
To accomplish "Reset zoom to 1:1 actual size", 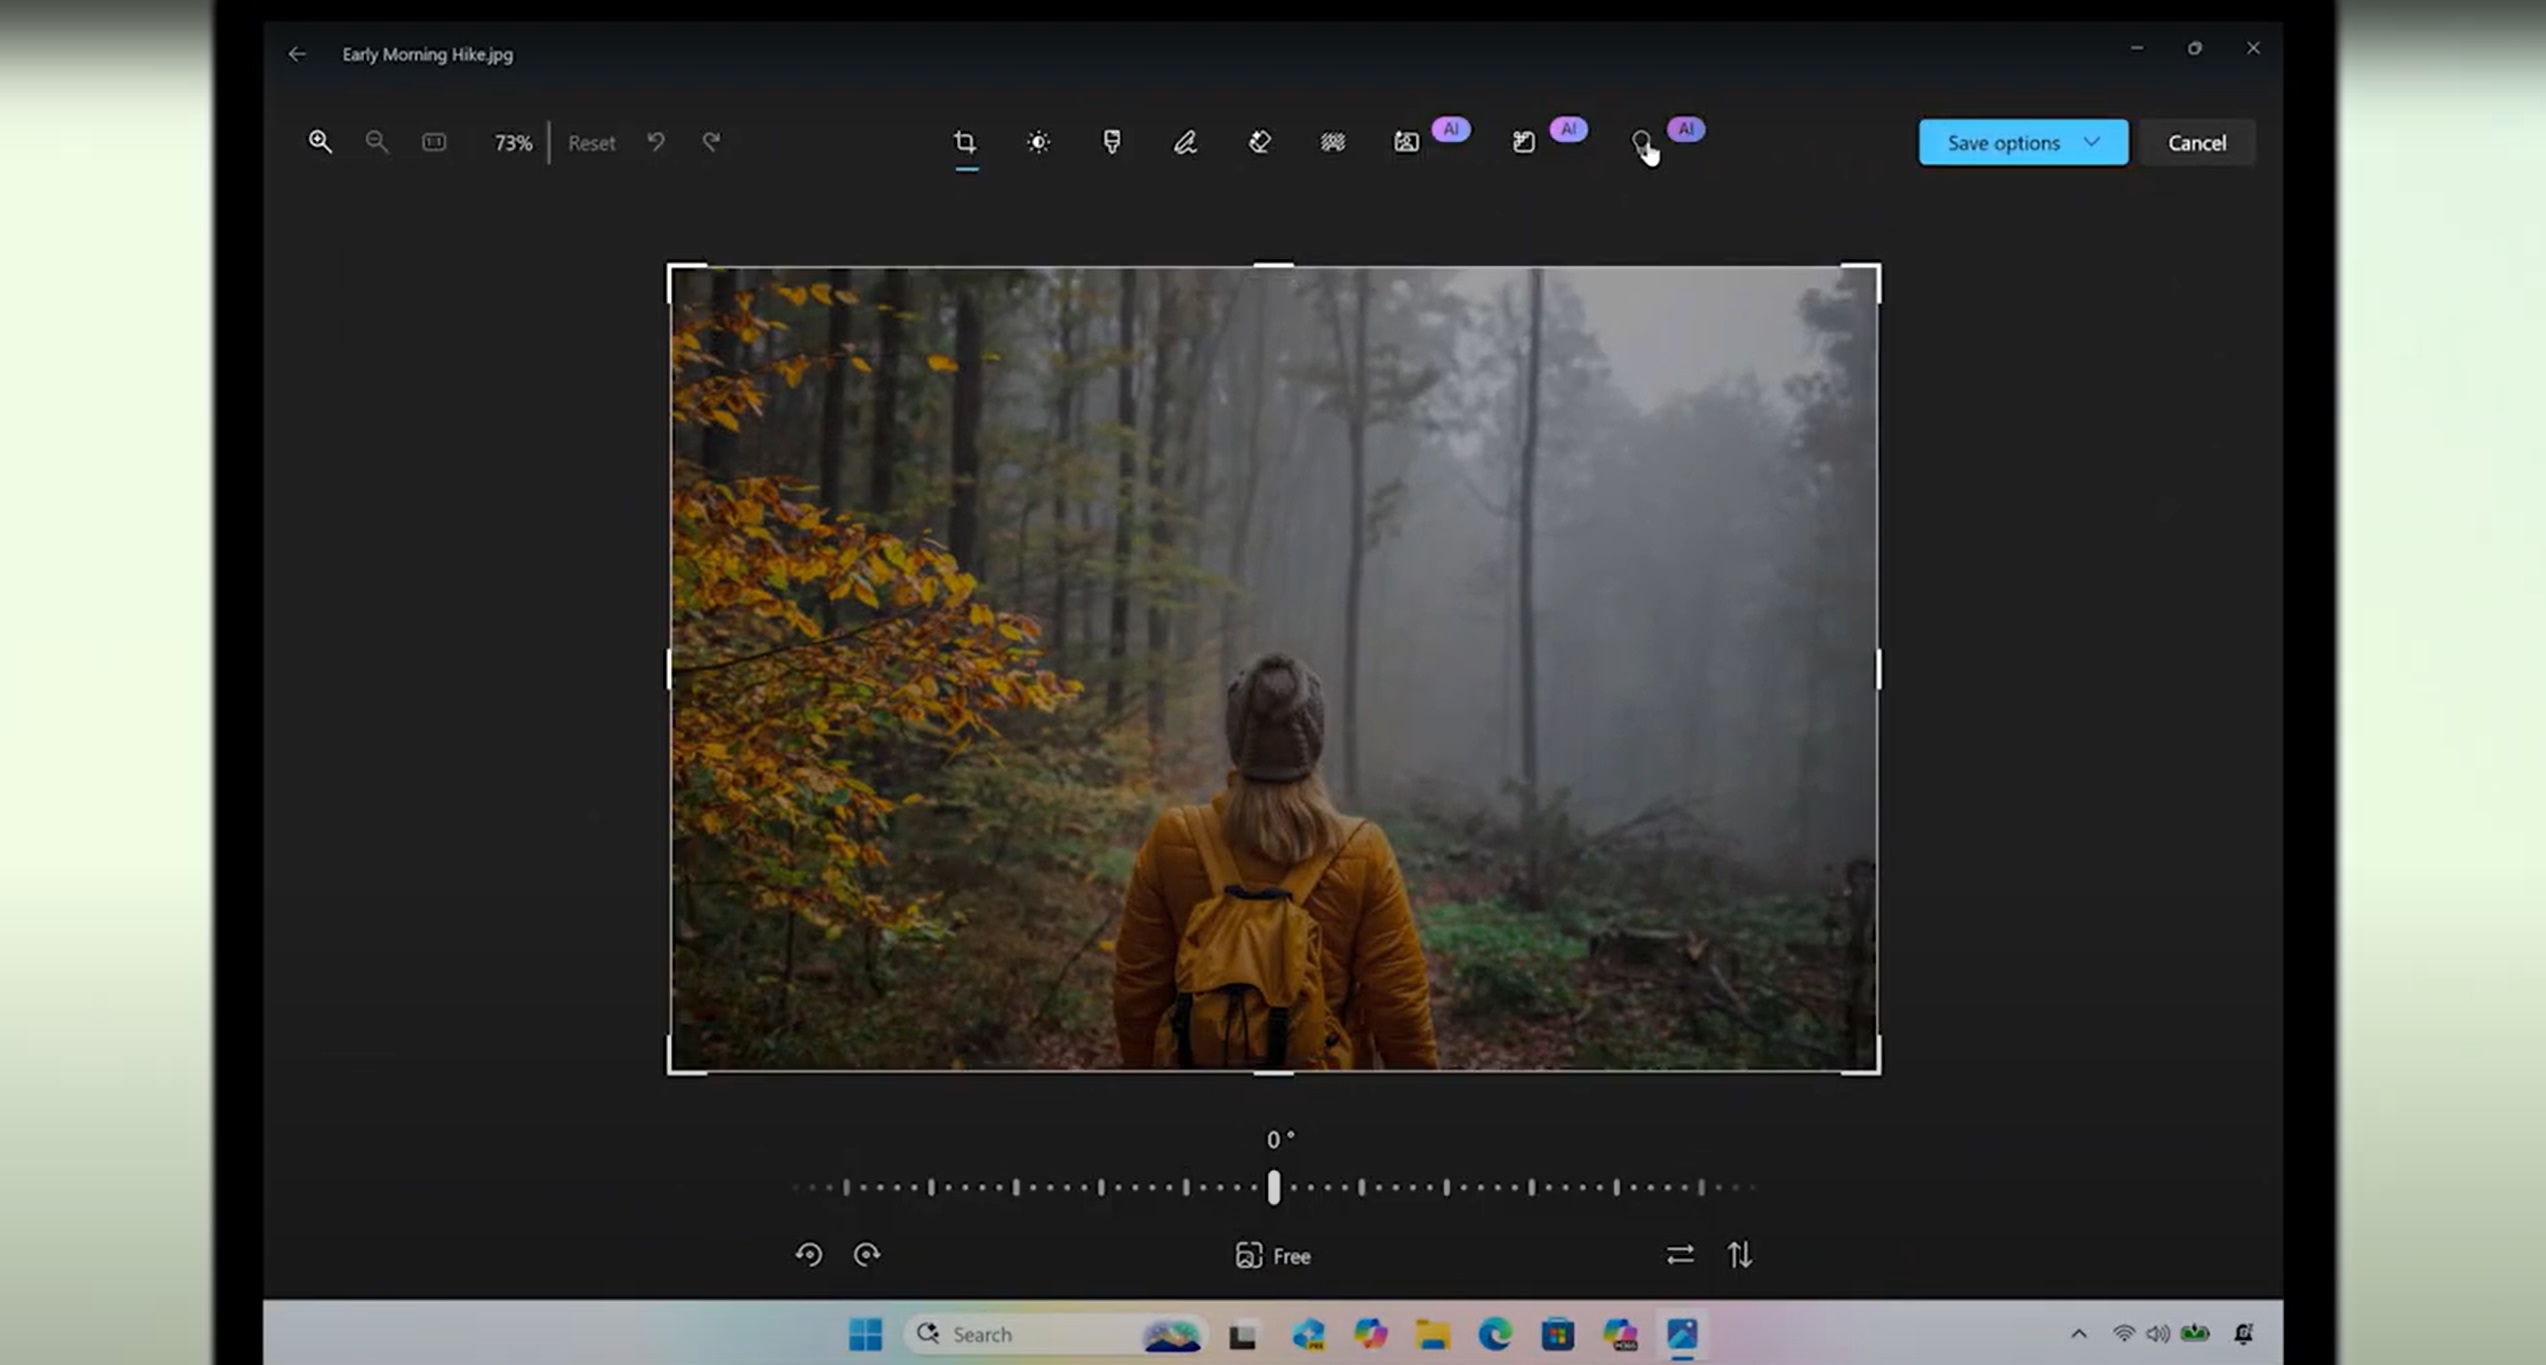I will point(432,142).
